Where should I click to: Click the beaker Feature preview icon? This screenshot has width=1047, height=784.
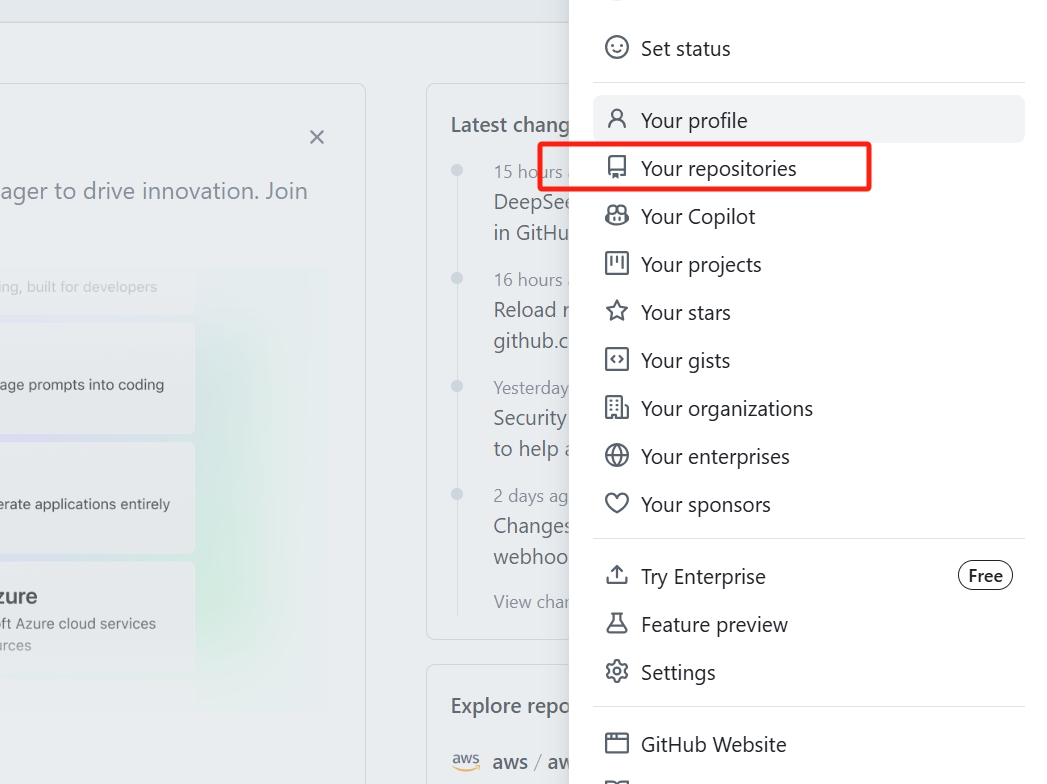(x=617, y=624)
